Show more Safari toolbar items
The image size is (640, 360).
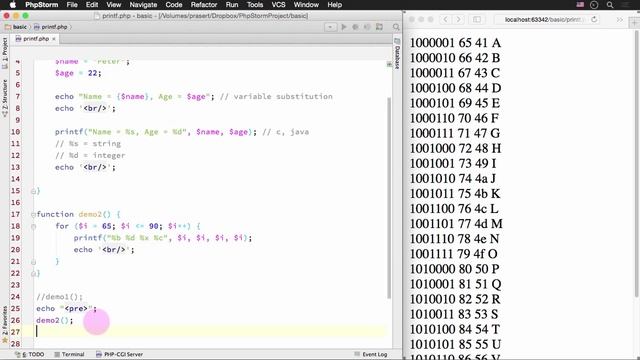[619, 19]
